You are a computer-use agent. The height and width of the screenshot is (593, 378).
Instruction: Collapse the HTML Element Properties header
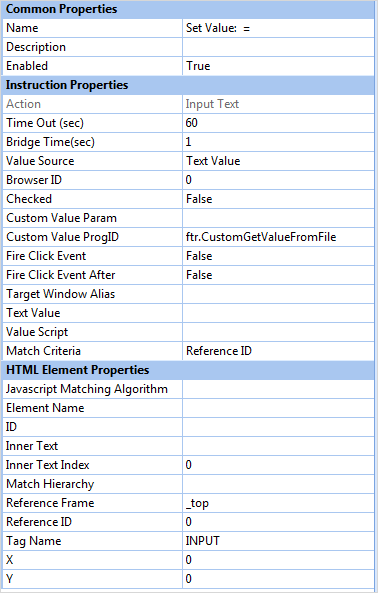click(x=188, y=370)
